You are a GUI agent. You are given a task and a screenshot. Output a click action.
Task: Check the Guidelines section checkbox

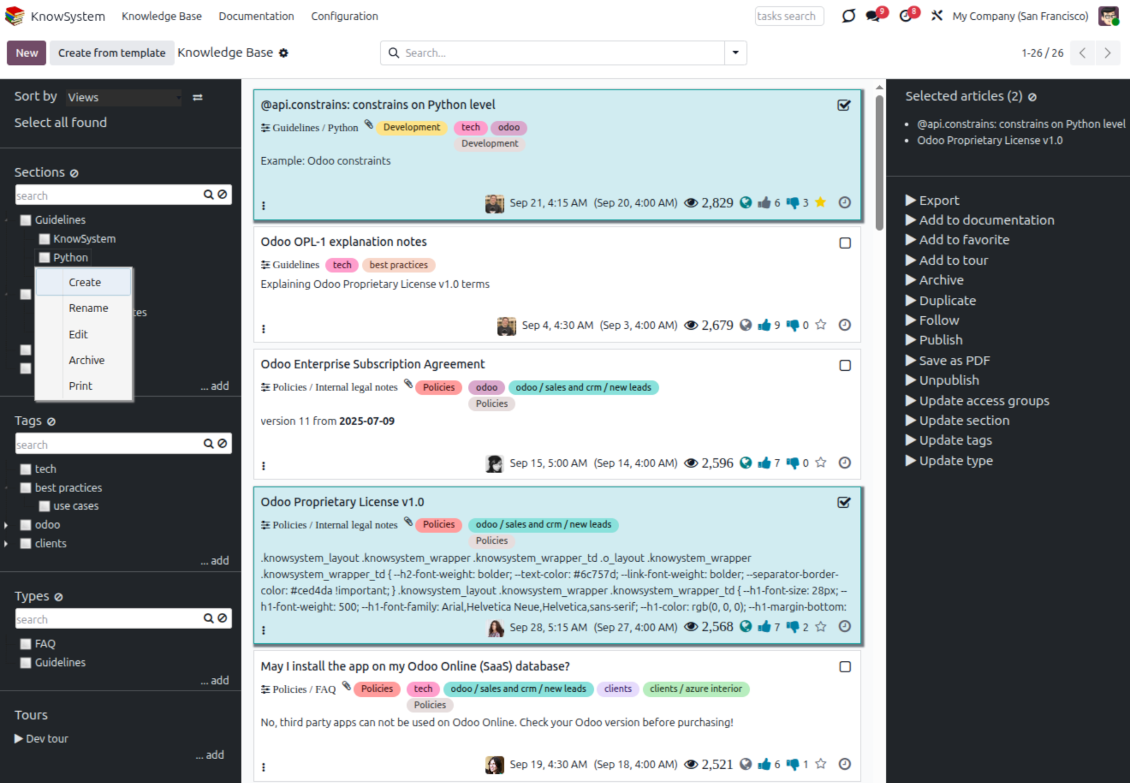click(26, 220)
